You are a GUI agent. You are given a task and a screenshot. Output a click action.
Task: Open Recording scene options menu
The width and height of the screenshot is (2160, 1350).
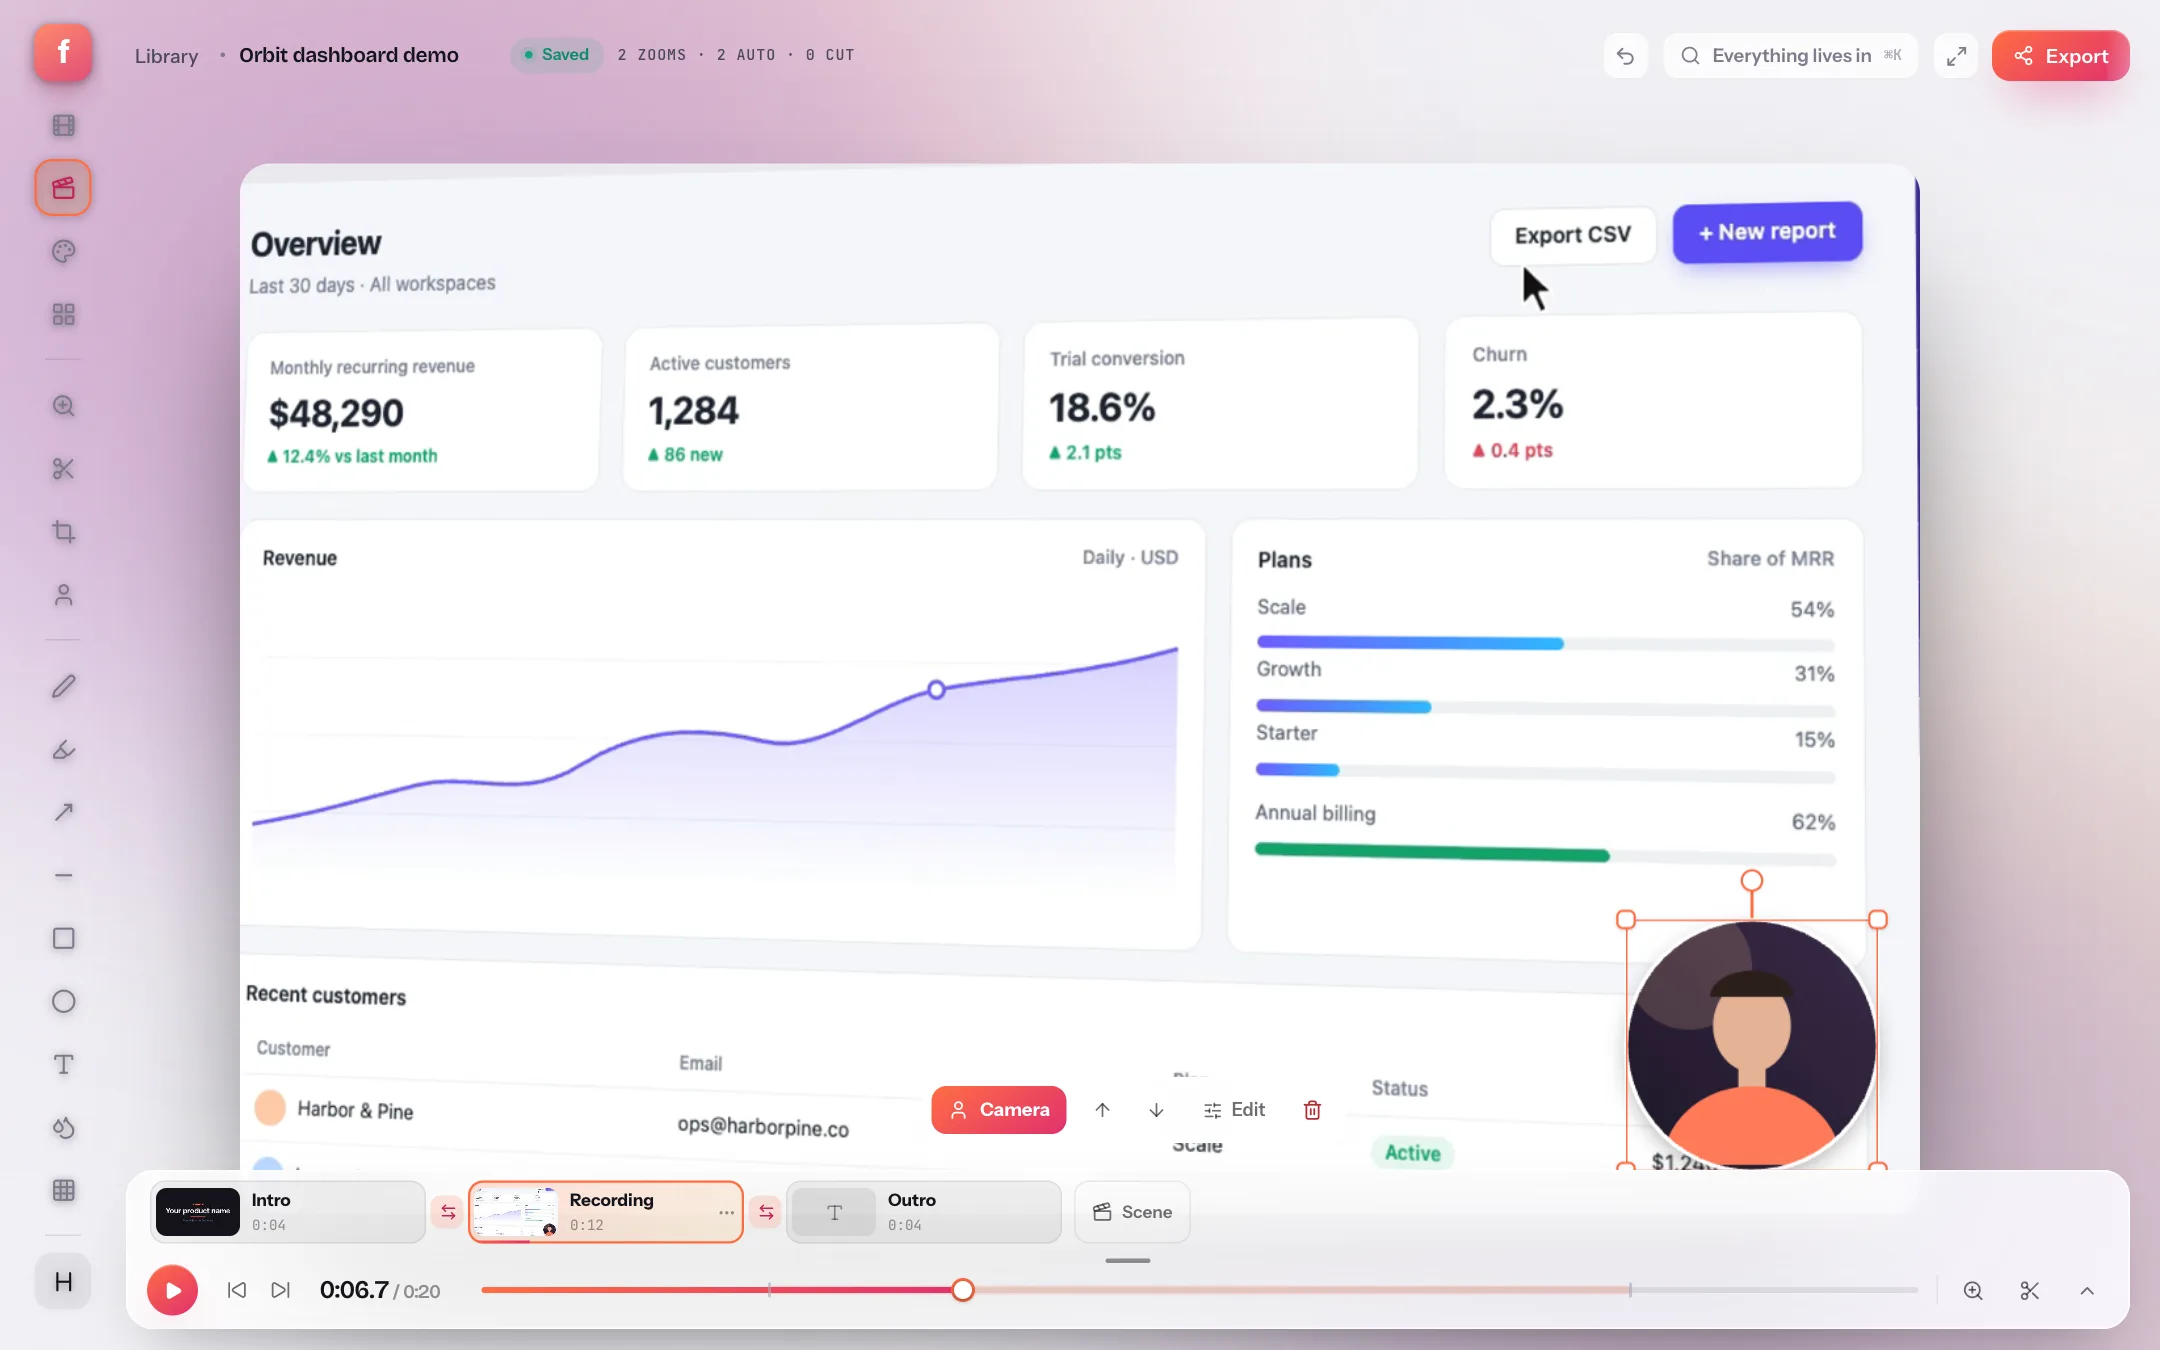tap(726, 1212)
